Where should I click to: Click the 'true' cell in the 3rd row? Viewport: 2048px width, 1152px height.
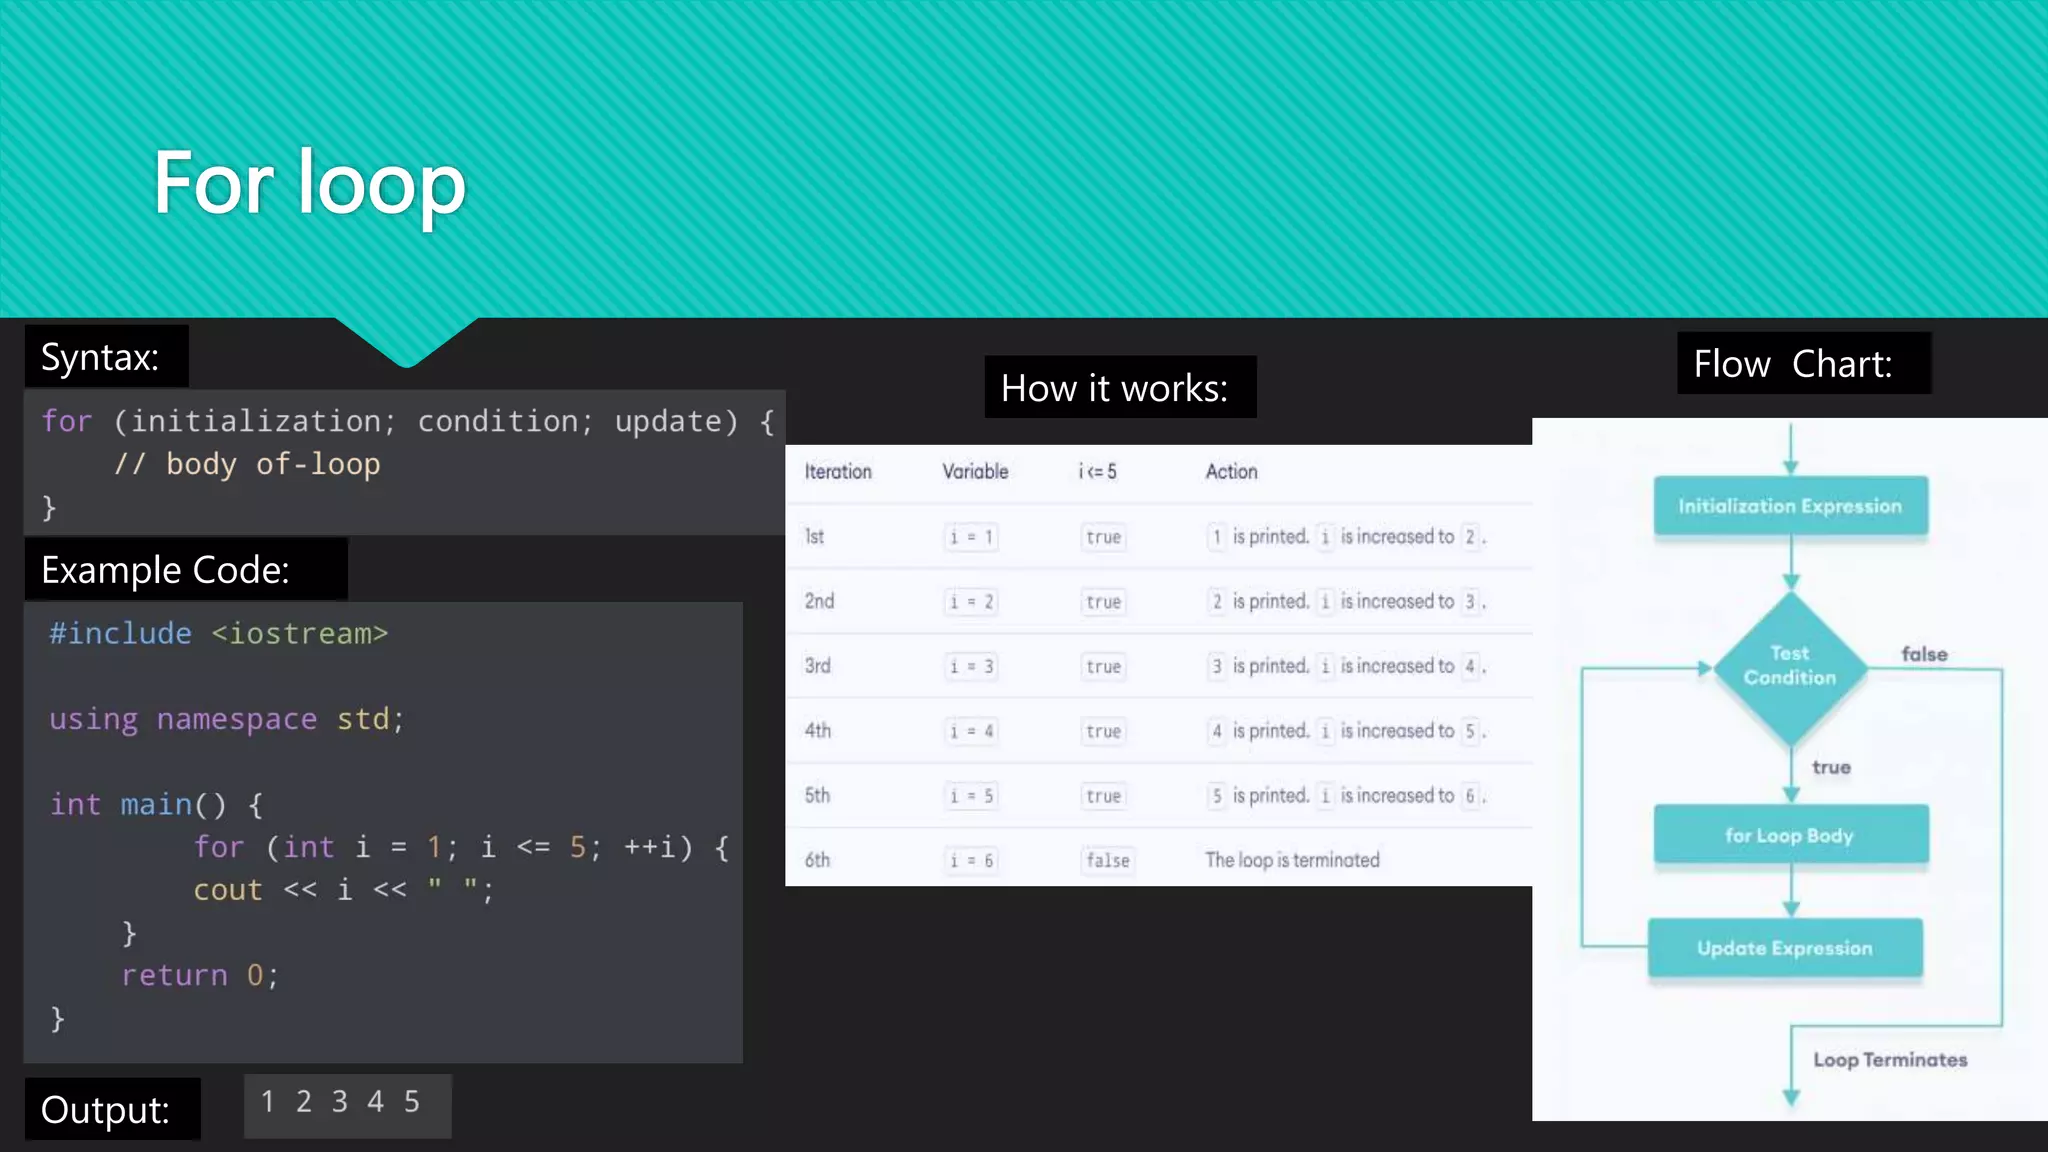tap(1104, 667)
